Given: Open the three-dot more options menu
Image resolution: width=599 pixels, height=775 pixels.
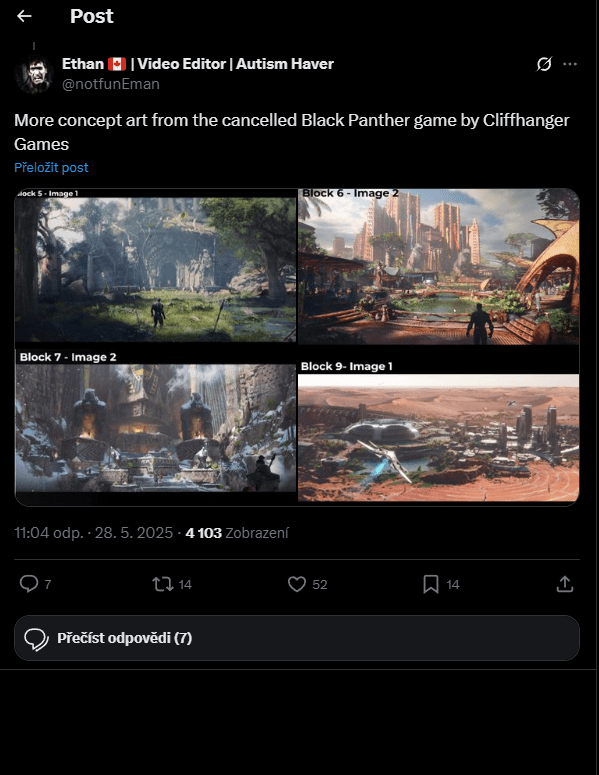Looking at the screenshot, I should pos(570,64).
